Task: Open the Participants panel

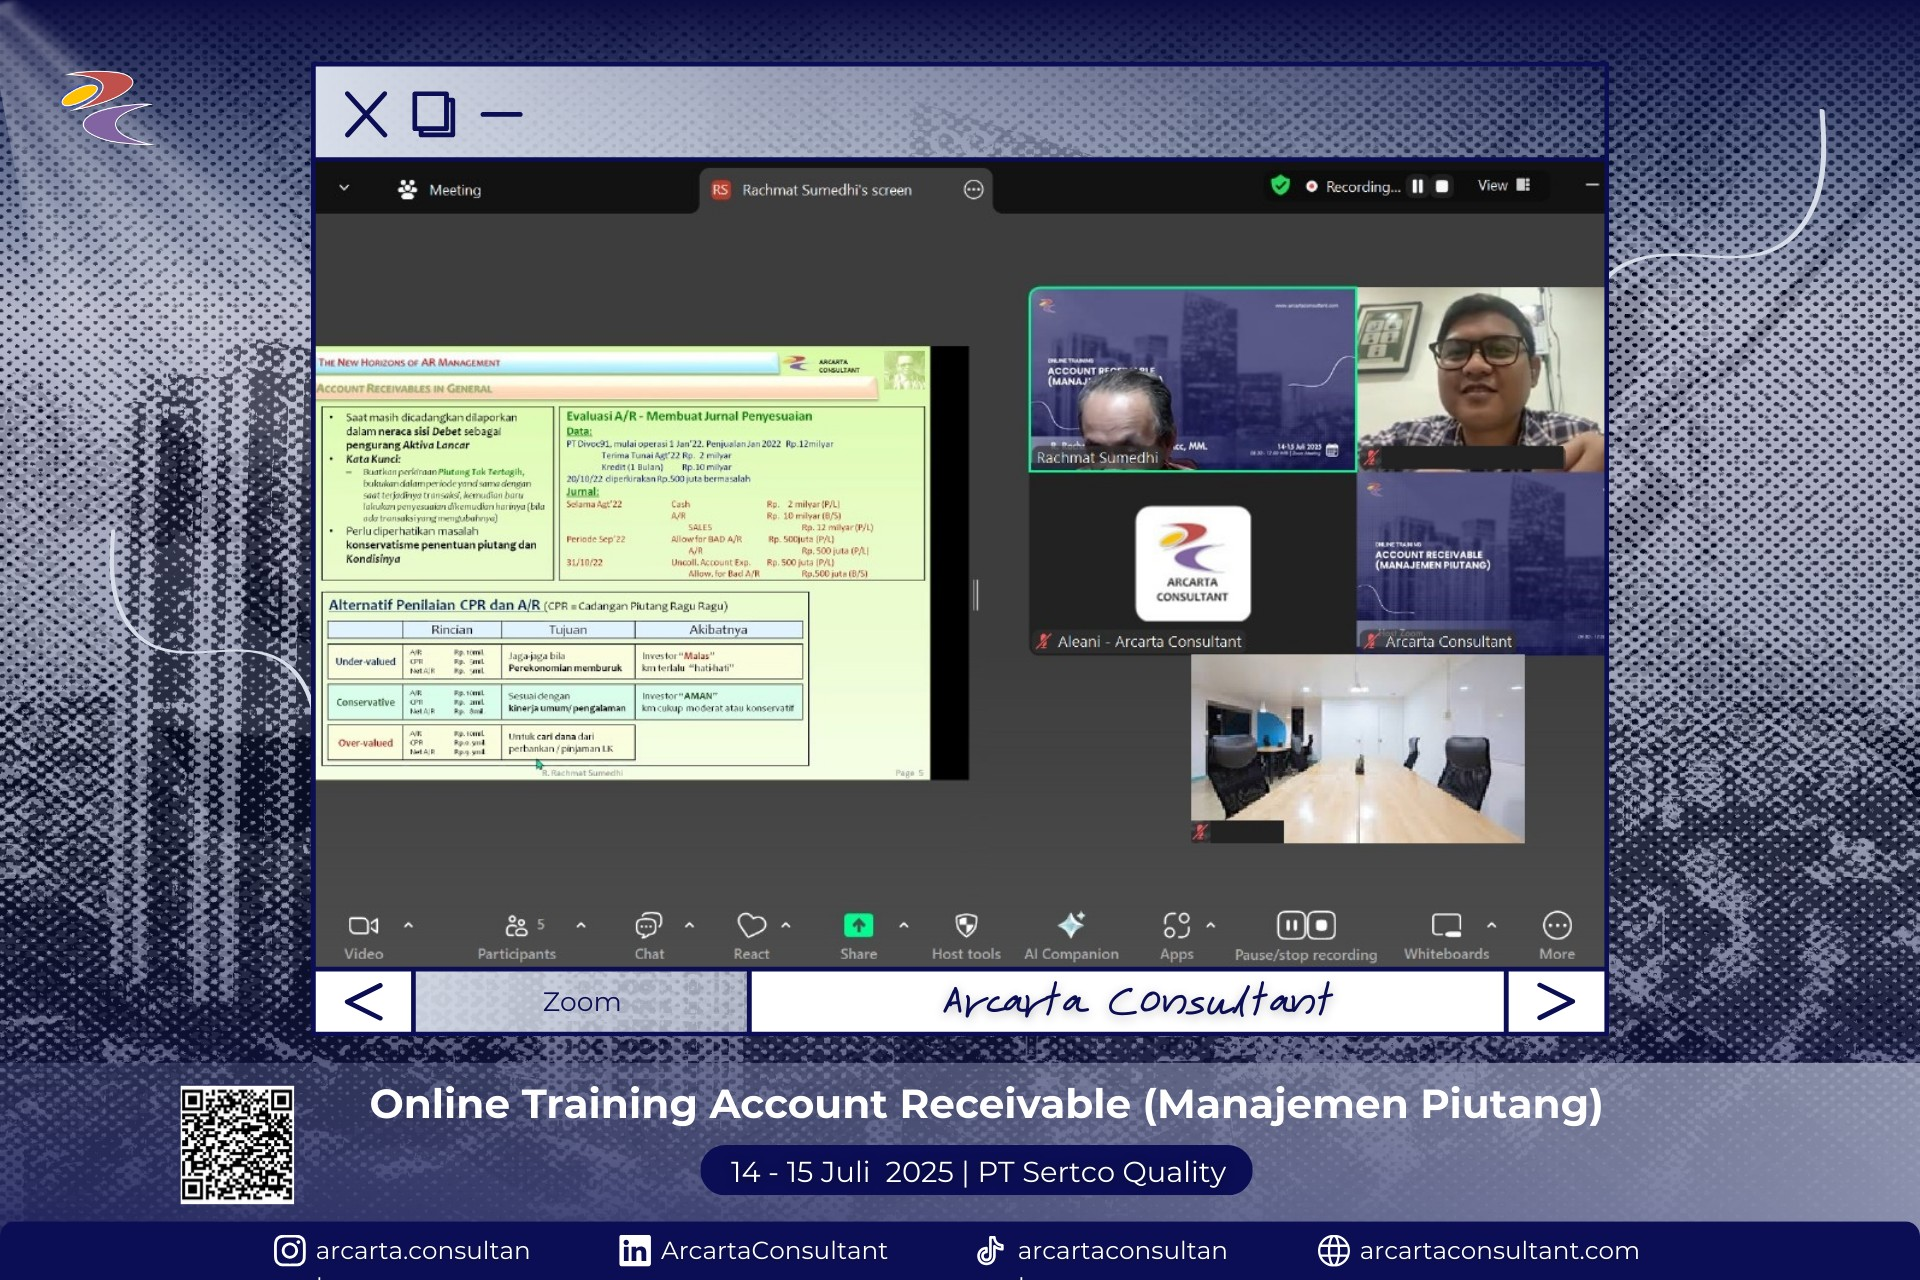Action: [x=517, y=927]
